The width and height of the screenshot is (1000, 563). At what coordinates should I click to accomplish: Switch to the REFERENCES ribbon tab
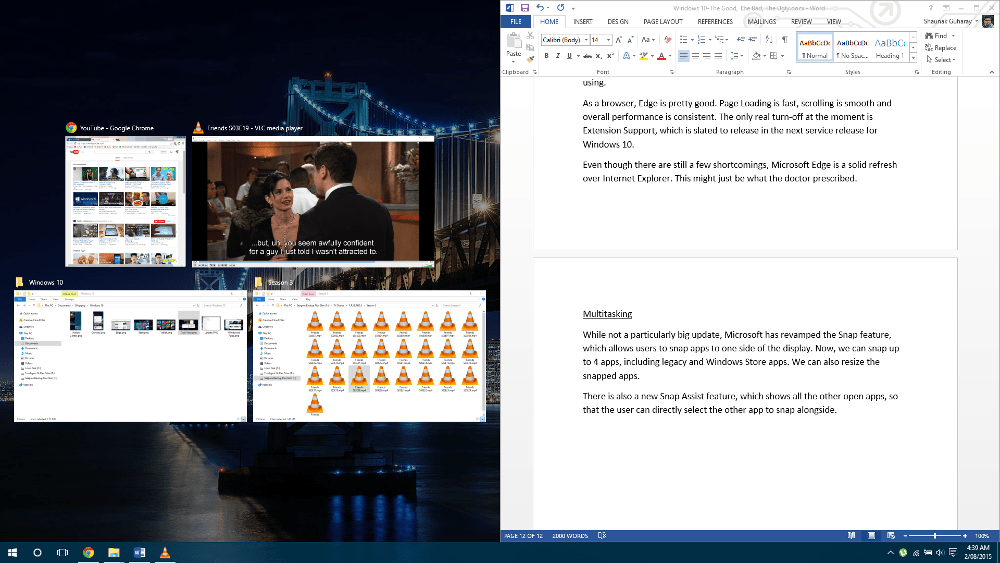715,22
